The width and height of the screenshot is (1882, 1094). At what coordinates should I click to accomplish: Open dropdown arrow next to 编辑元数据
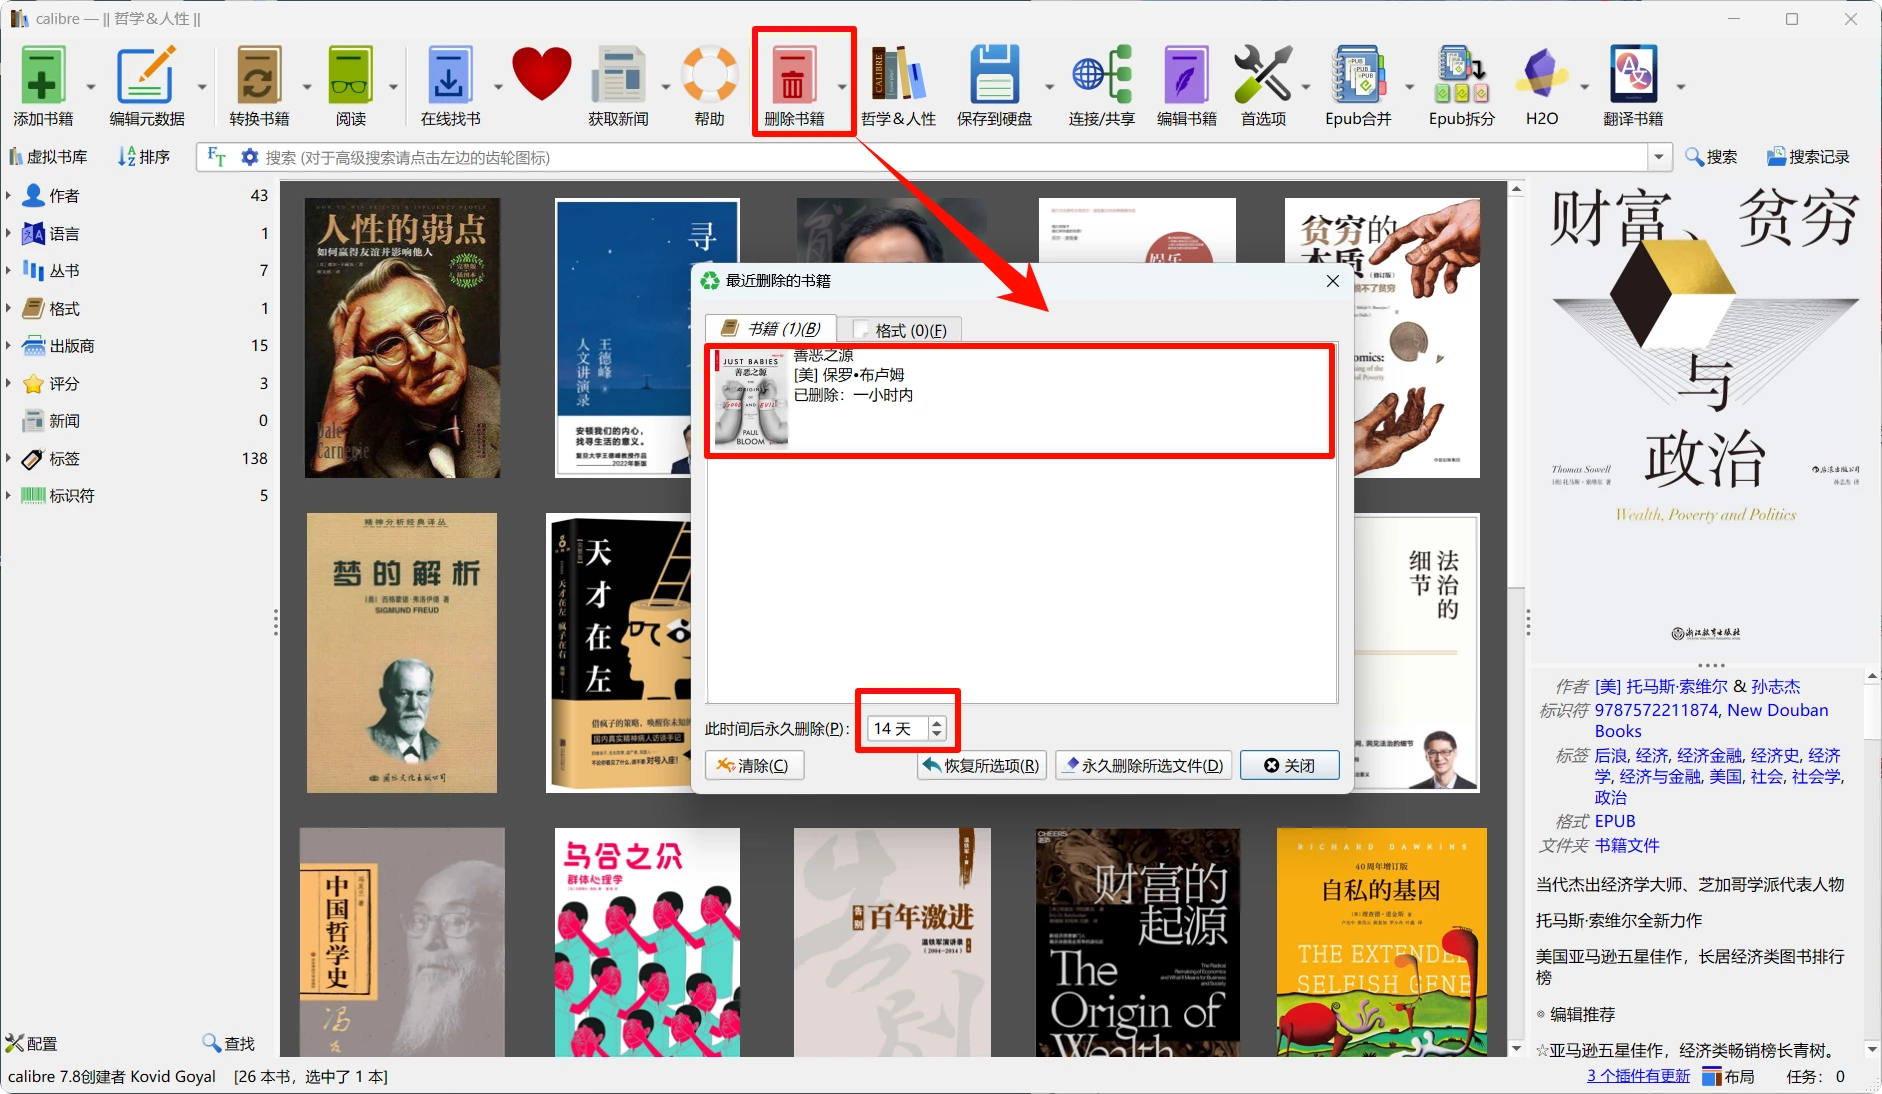pyautogui.click(x=202, y=87)
